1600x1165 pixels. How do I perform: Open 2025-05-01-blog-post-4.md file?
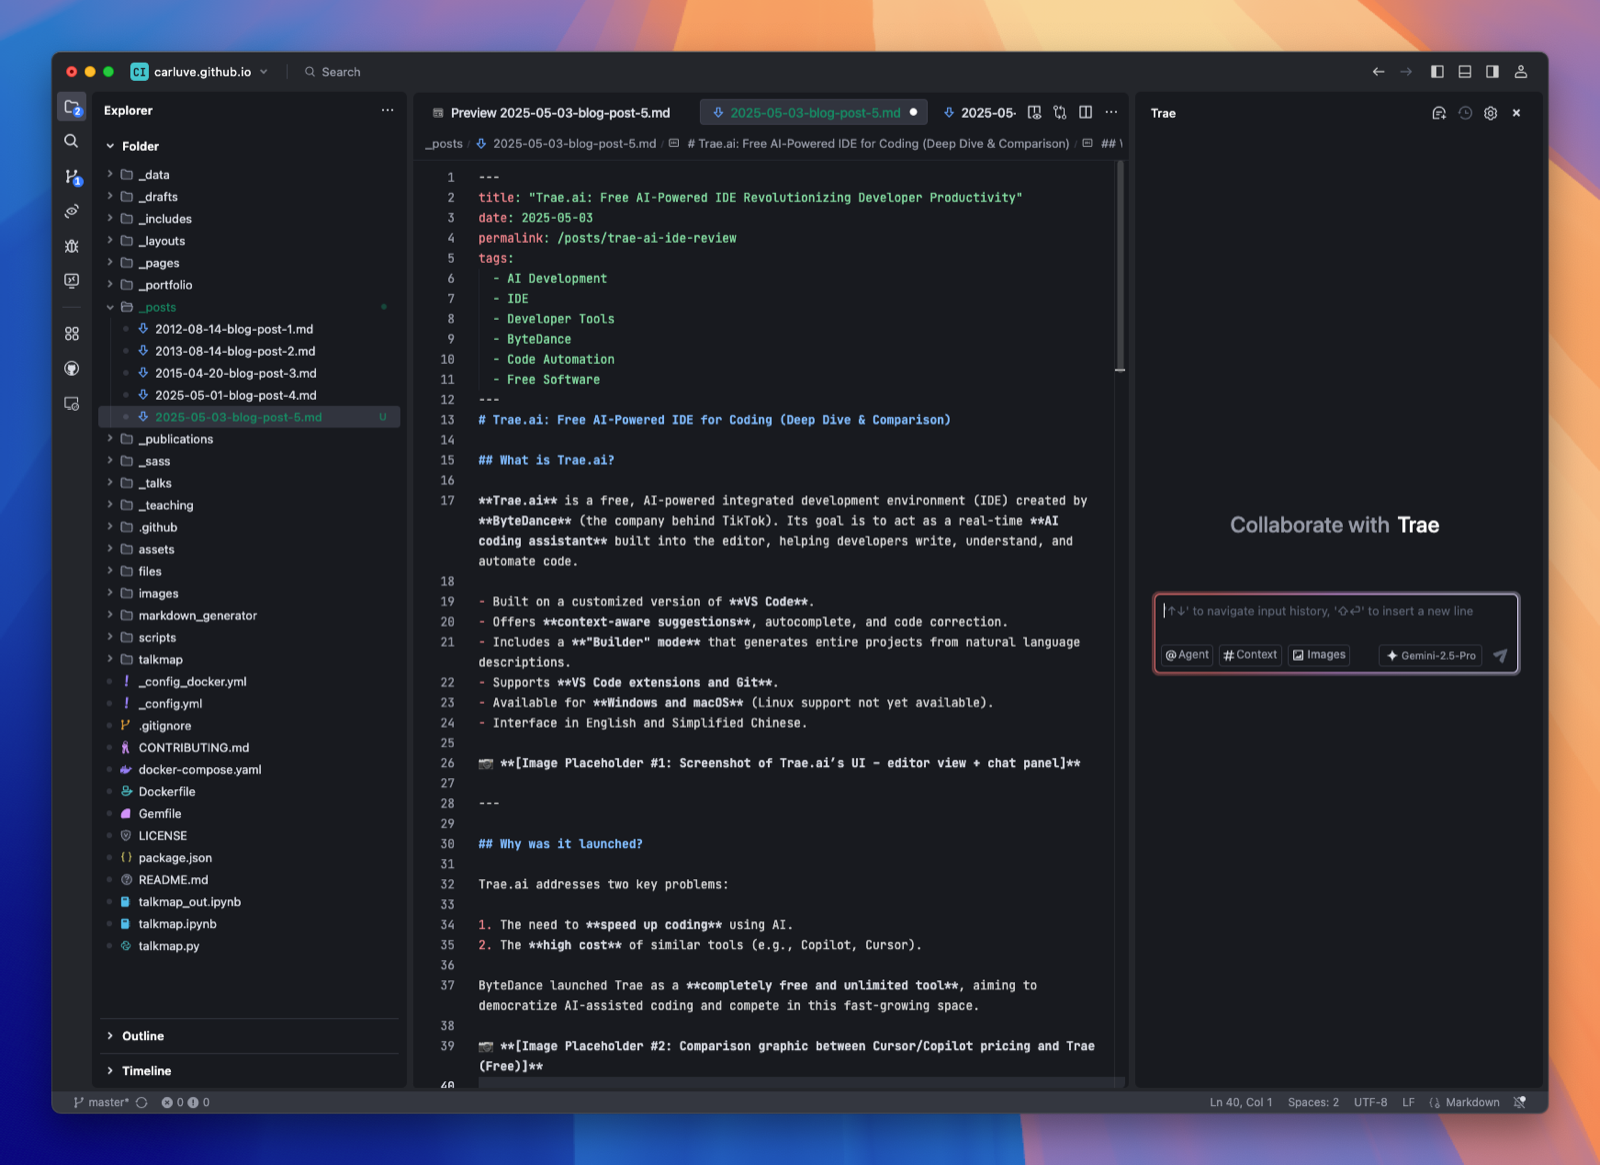click(x=235, y=395)
